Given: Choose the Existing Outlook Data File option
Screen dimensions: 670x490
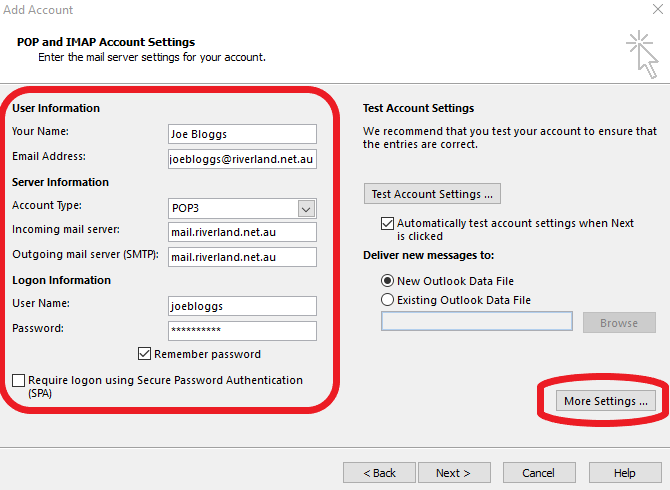Looking at the screenshot, I should point(387,300).
